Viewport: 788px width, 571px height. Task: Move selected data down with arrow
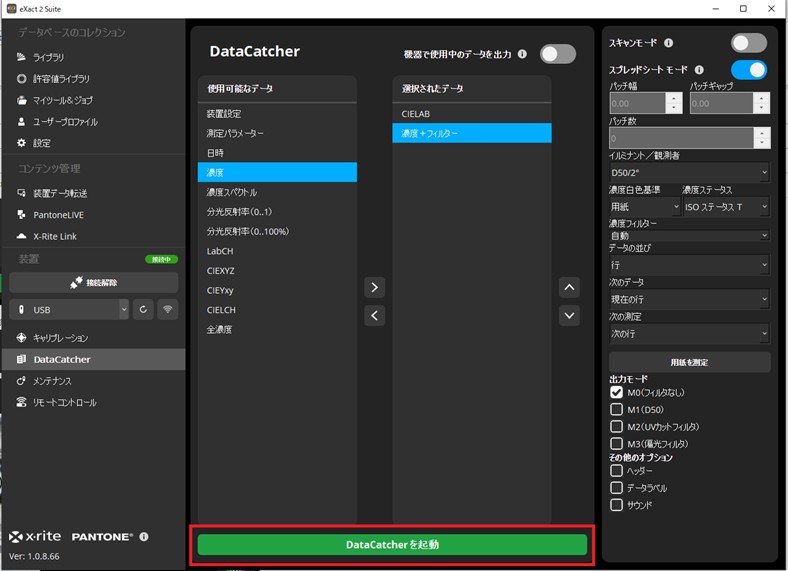569,316
